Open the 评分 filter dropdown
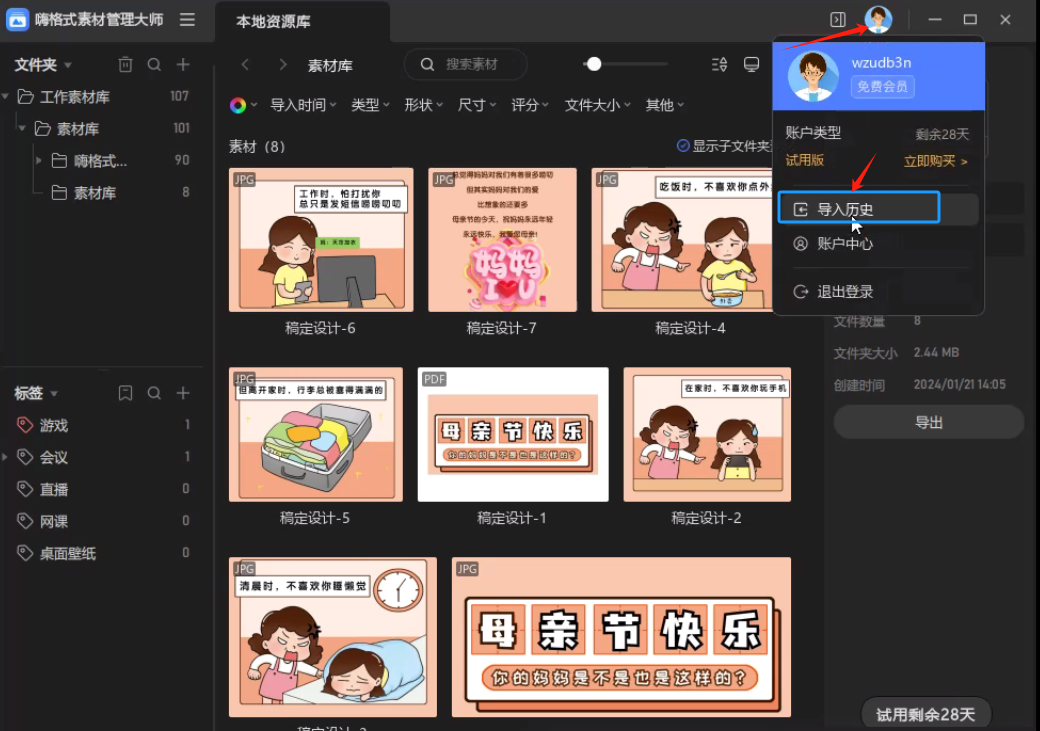1040x731 pixels. (529, 105)
